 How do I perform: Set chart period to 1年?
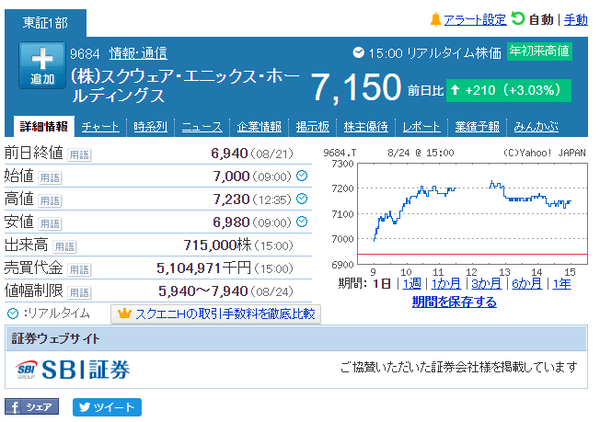(562, 284)
